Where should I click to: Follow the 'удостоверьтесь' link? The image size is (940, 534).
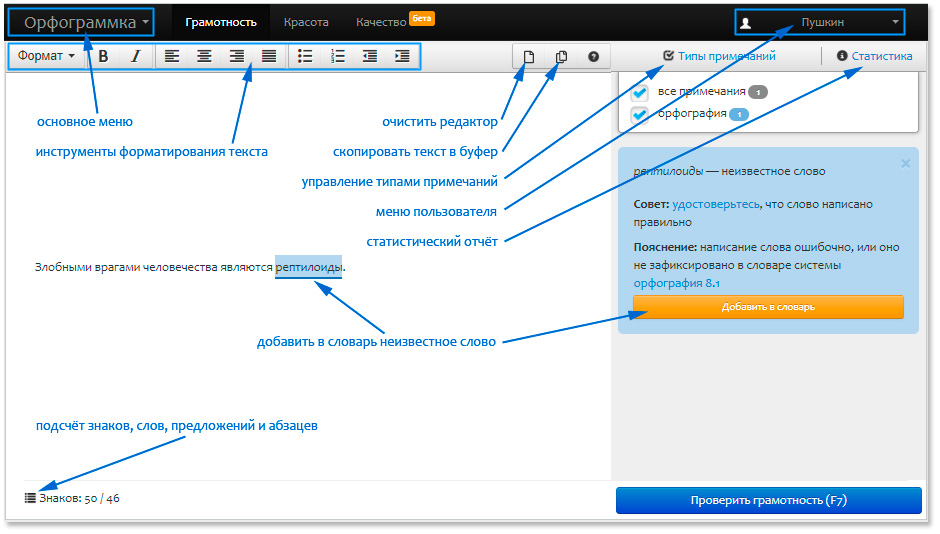pyautogui.click(x=716, y=204)
